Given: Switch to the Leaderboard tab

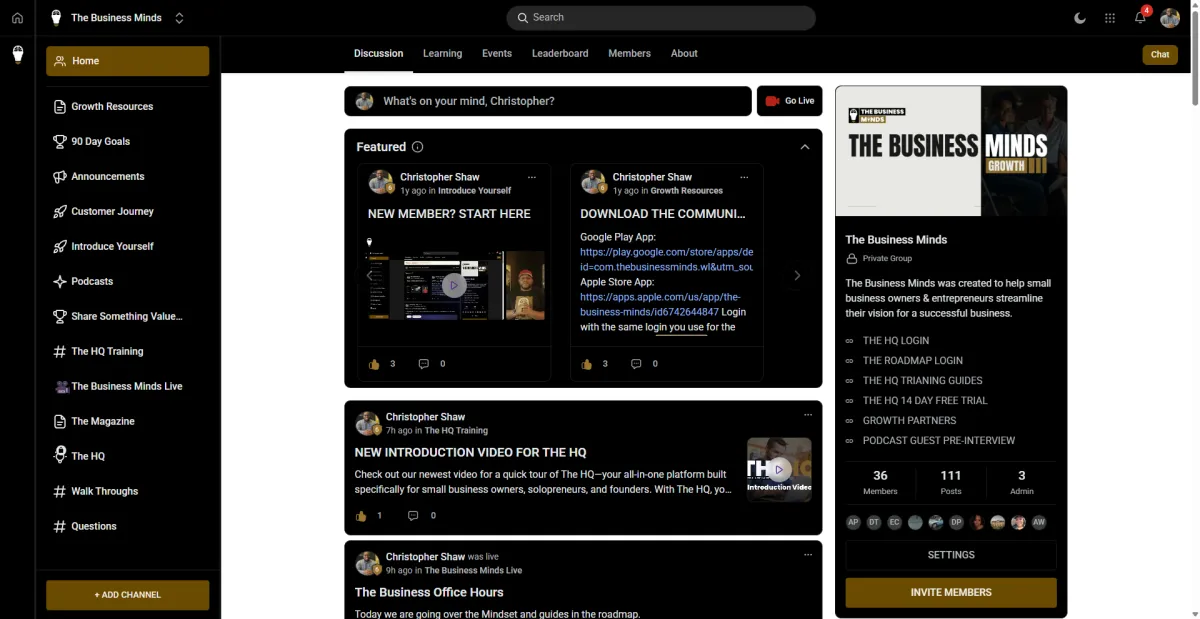Looking at the screenshot, I should [x=560, y=53].
